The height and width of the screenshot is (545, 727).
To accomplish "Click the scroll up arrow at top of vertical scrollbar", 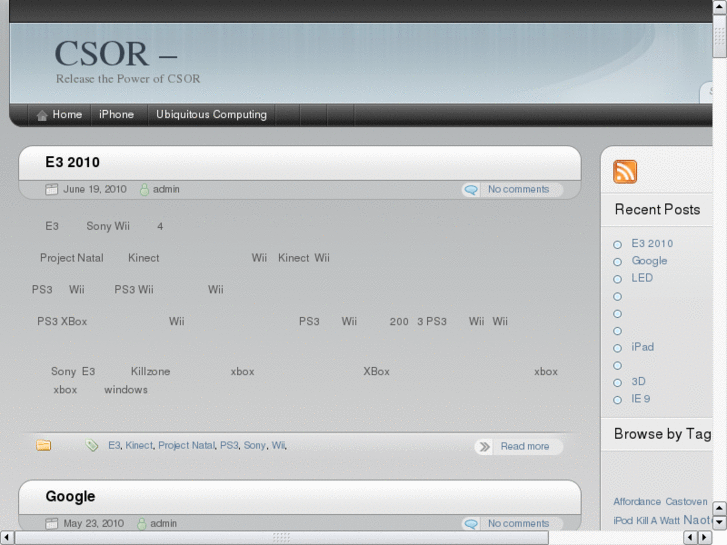I will (x=720, y=6).
